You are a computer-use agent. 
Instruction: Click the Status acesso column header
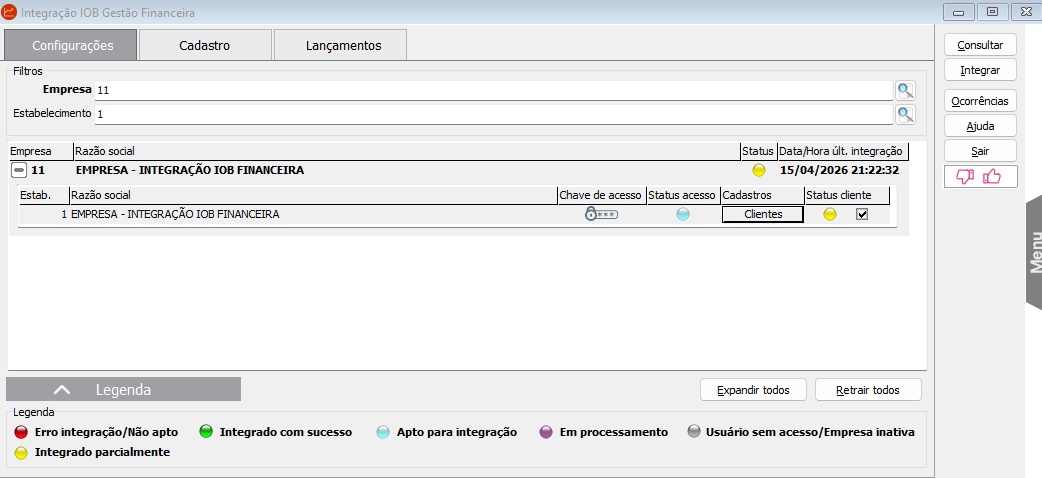point(682,195)
